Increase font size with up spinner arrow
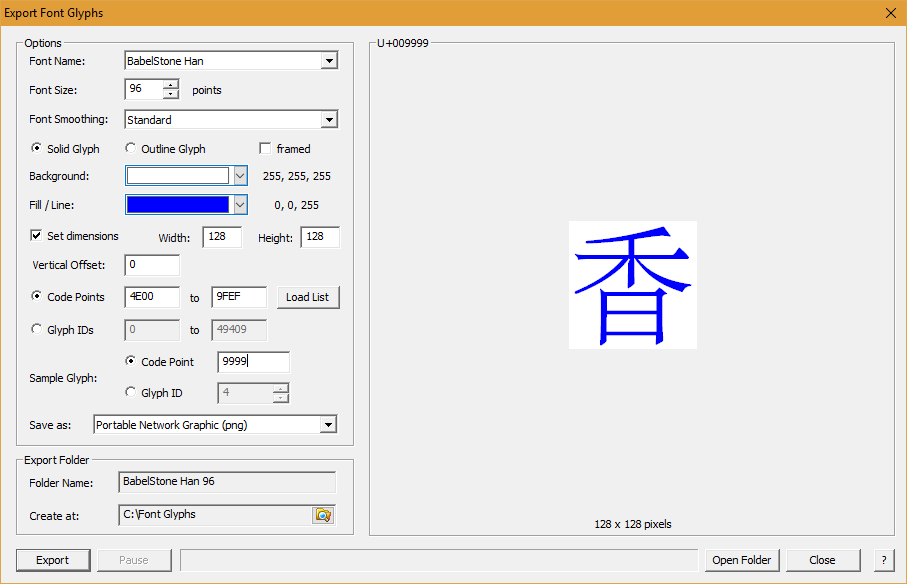907x584 pixels. (171, 85)
